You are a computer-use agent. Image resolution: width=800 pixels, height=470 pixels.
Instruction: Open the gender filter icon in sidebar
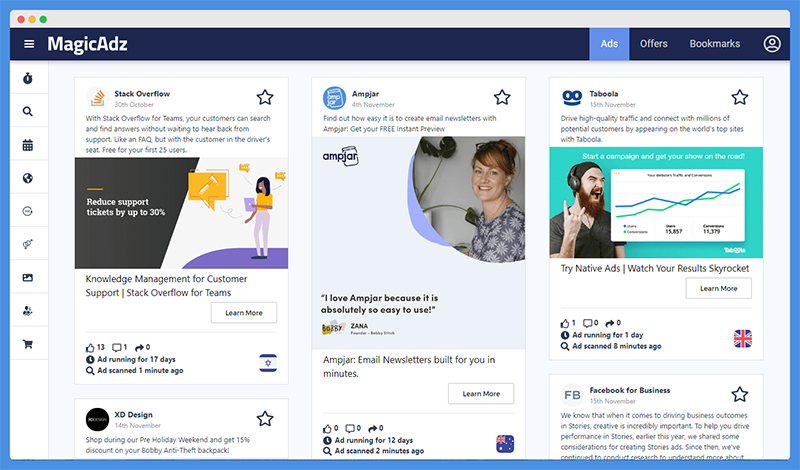coord(28,244)
